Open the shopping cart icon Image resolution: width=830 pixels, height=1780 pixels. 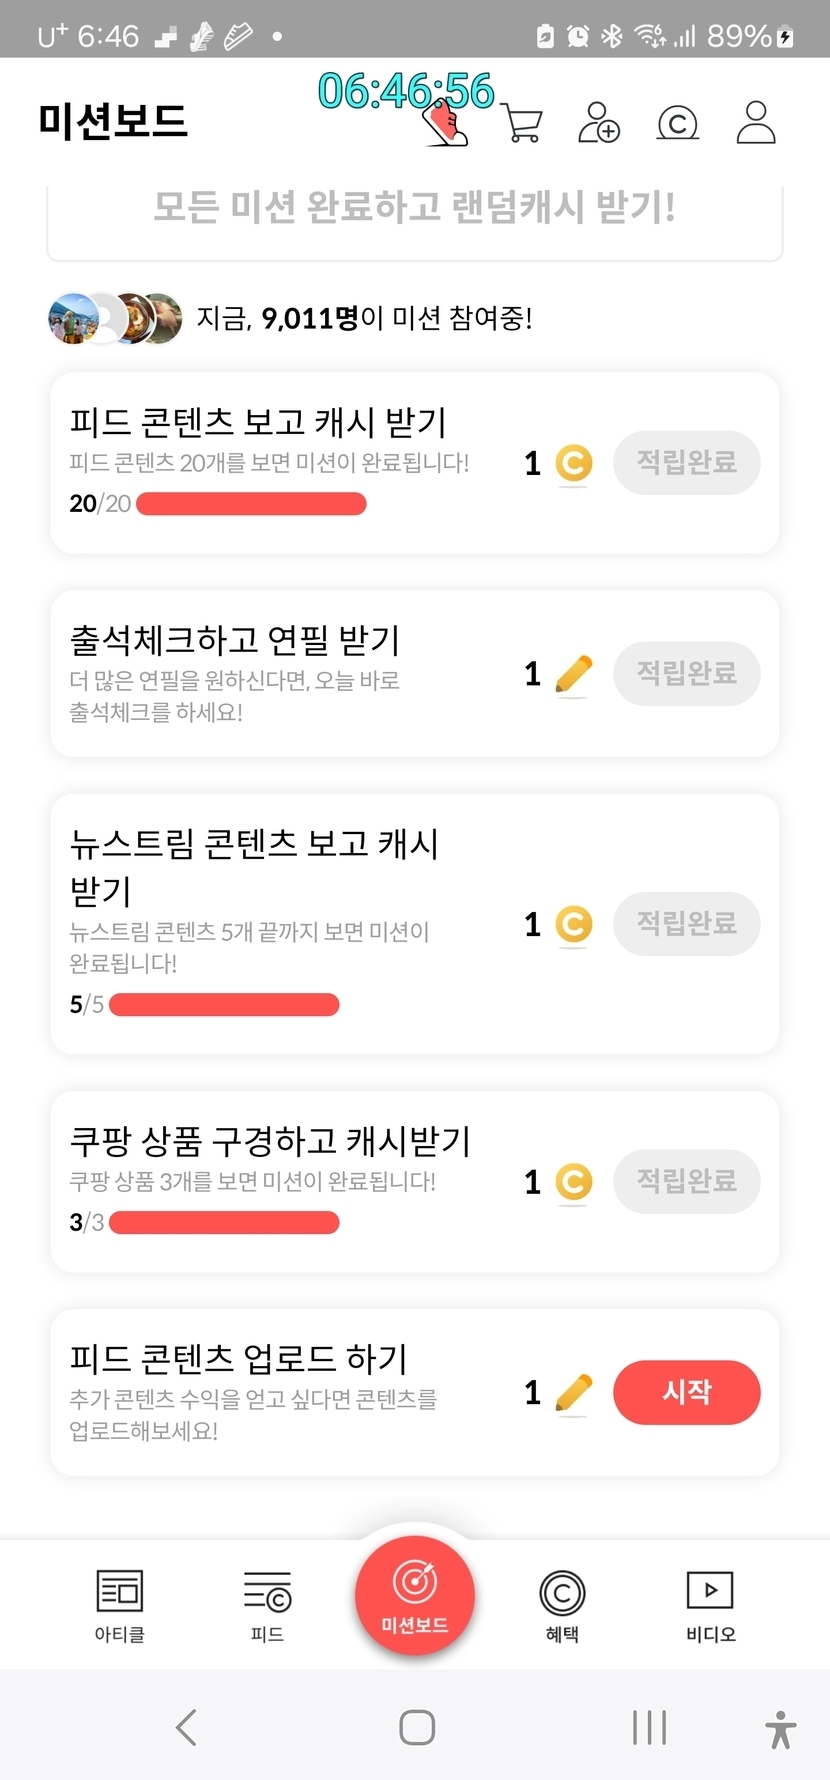523,125
